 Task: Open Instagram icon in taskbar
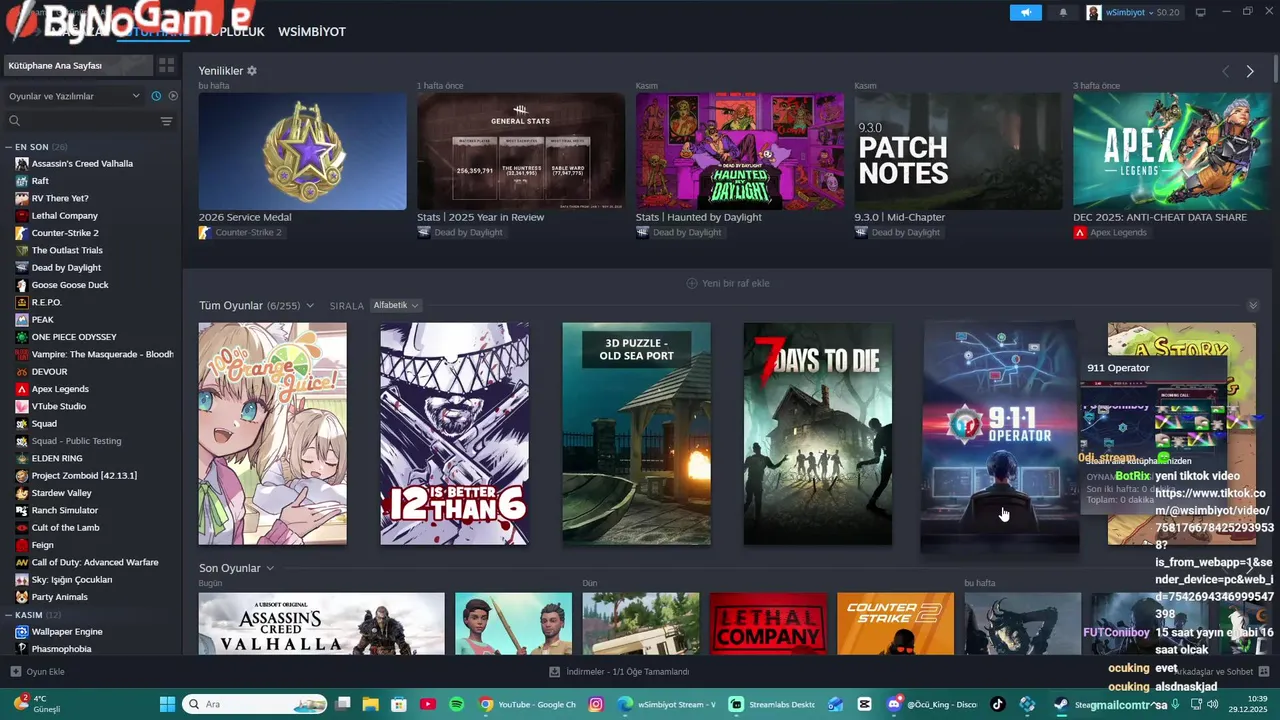596,704
